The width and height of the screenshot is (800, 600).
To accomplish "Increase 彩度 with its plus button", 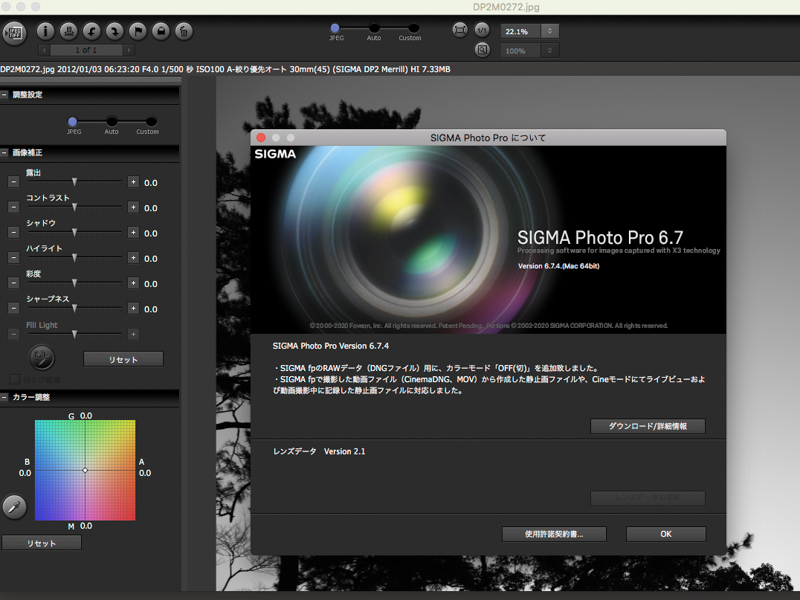I will tap(133, 283).
